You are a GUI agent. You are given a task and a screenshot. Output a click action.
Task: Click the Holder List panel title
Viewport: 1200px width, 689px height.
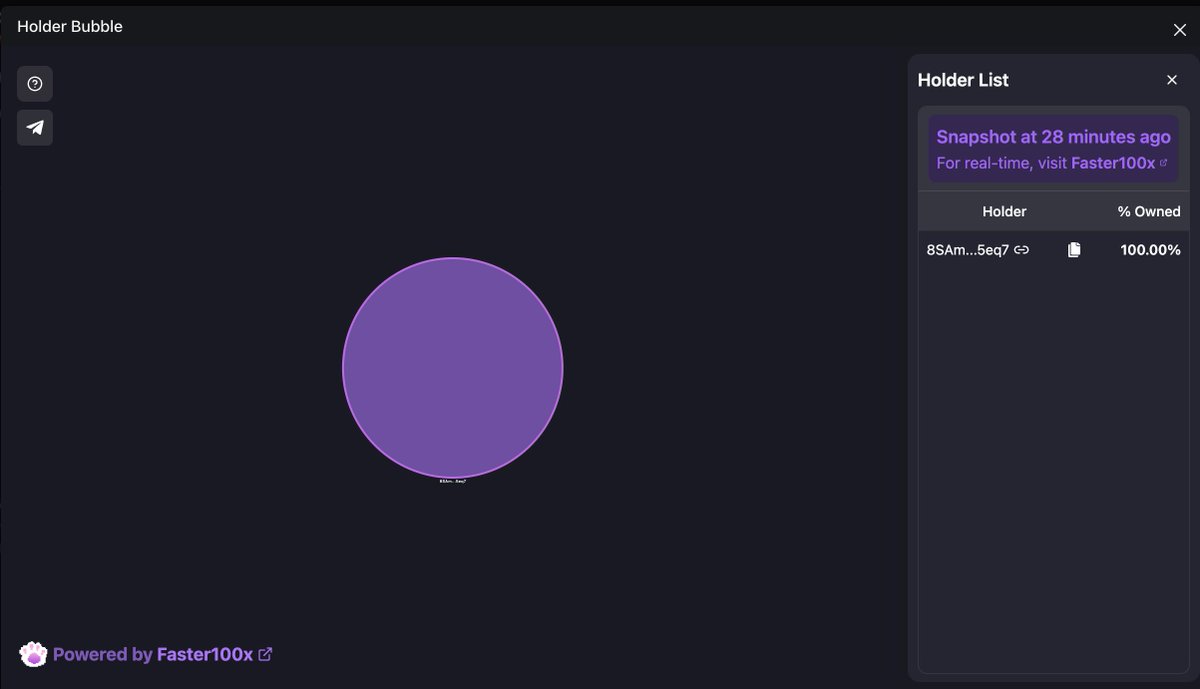tap(963, 80)
